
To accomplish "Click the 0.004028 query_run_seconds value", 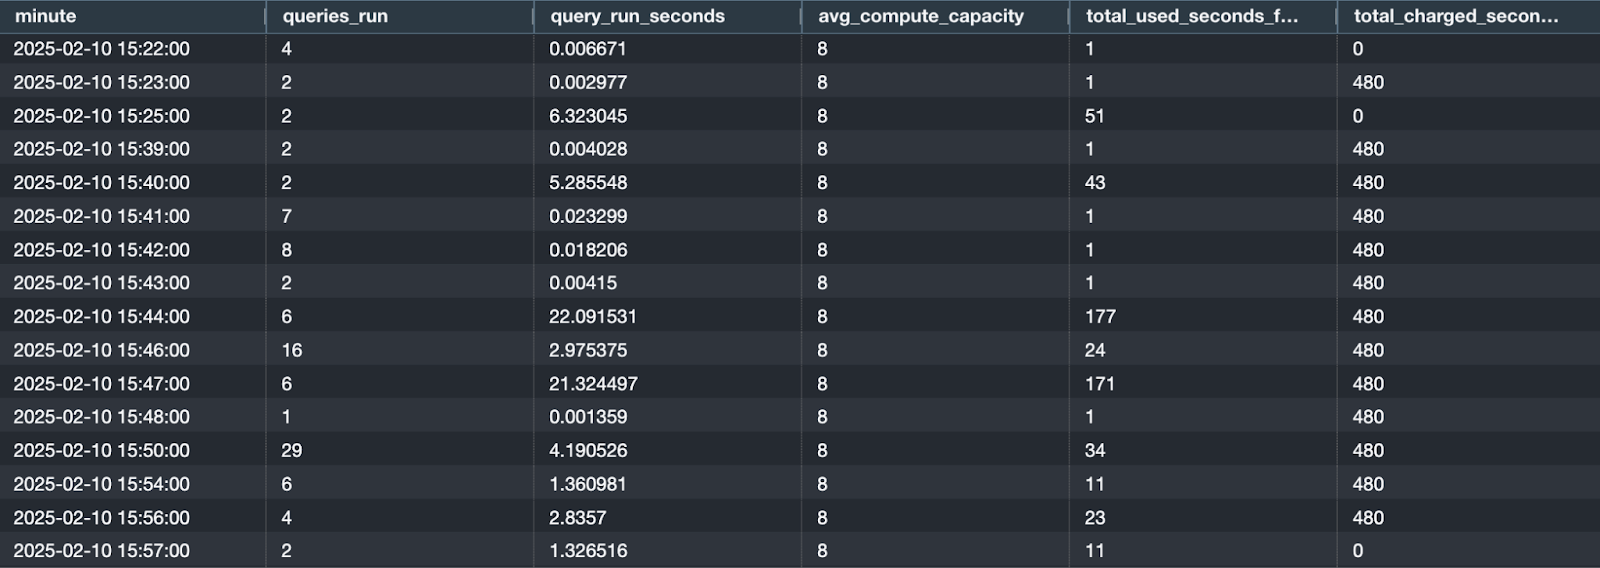I will click(x=588, y=149).
